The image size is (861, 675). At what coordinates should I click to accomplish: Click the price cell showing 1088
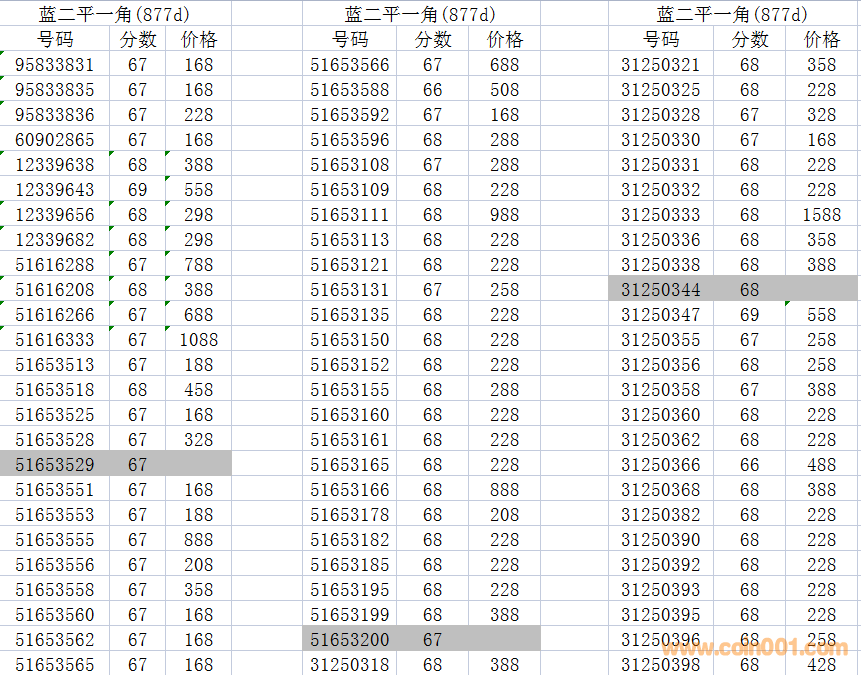[198, 340]
